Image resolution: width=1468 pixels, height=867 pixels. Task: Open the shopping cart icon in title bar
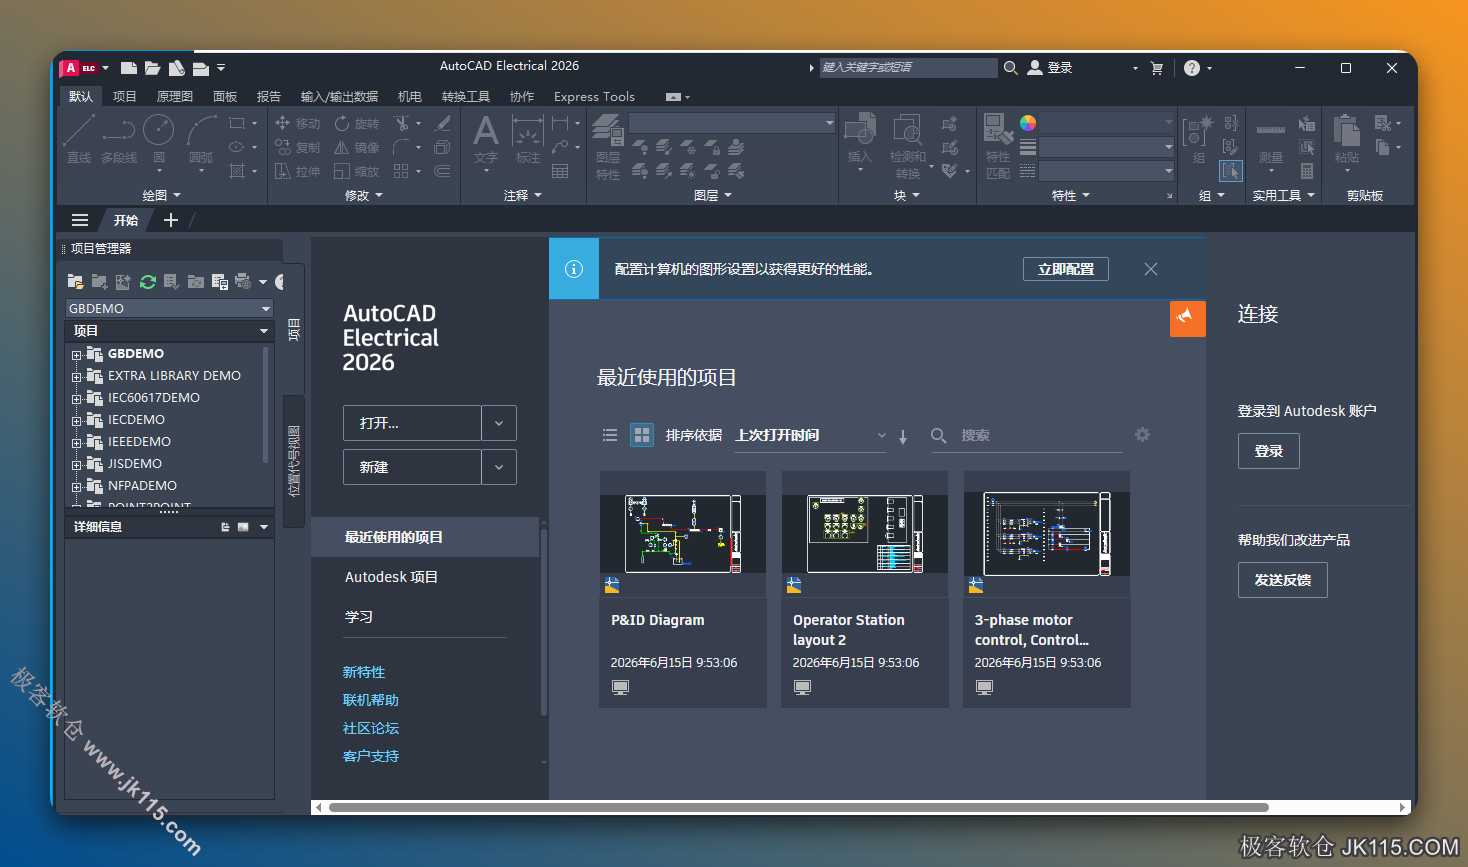point(1157,68)
